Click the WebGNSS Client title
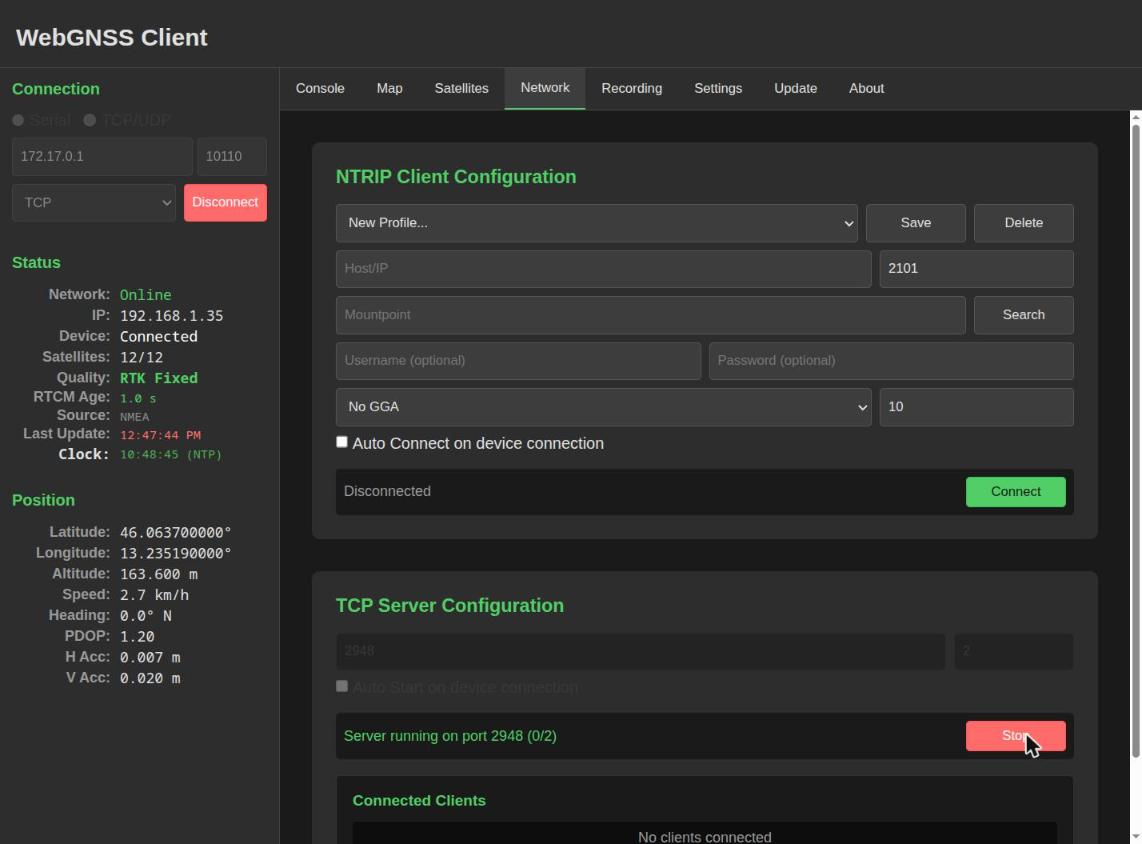Screen dimensions: 1142x844 pos(111,37)
